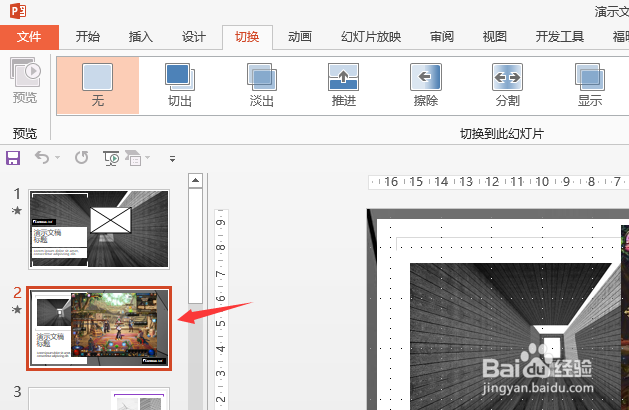Viewport: 629px width, 410px height.
Task: Click the star transition marker on slide 2
Action: click(17, 309)
